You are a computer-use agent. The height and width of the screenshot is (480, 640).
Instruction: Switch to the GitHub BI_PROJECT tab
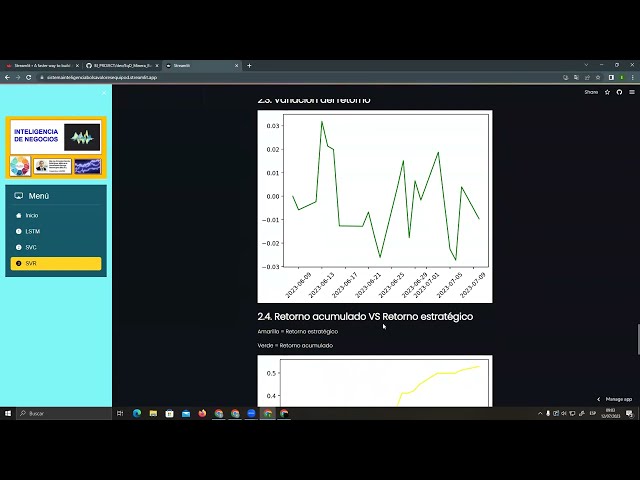pos(122,65)
